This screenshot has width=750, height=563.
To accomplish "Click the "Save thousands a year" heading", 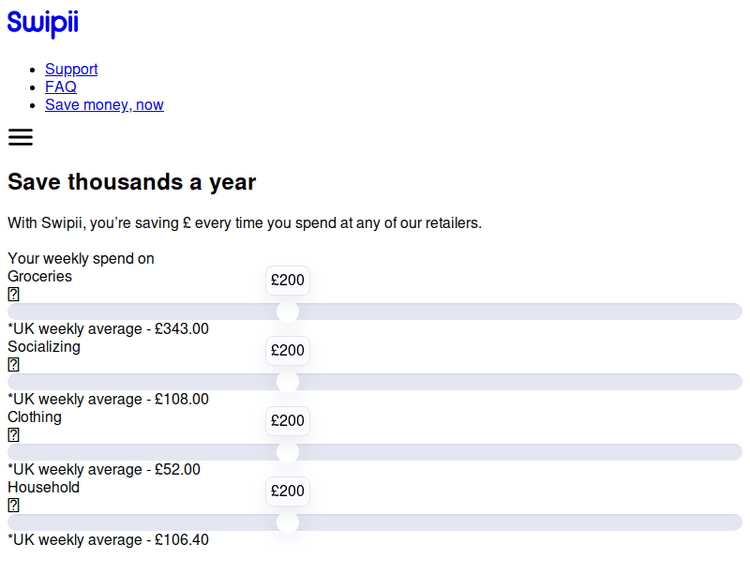I will [132, 182].
